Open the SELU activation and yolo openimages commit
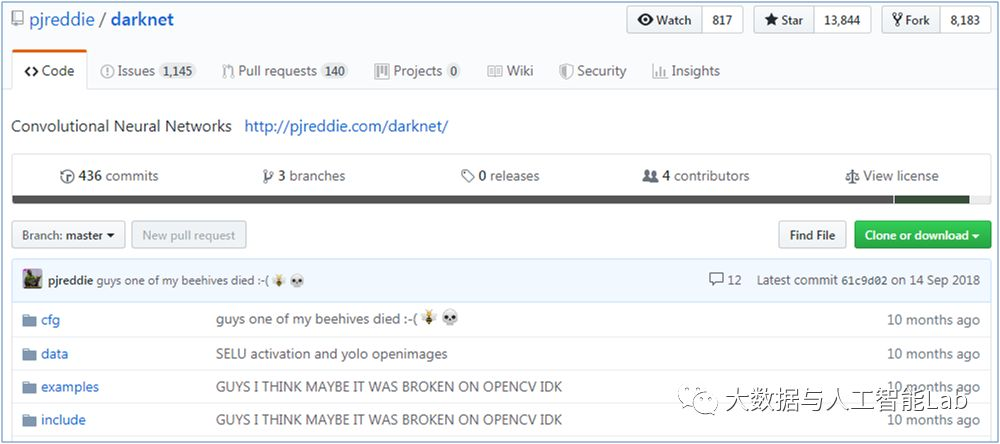 (332, 354)
